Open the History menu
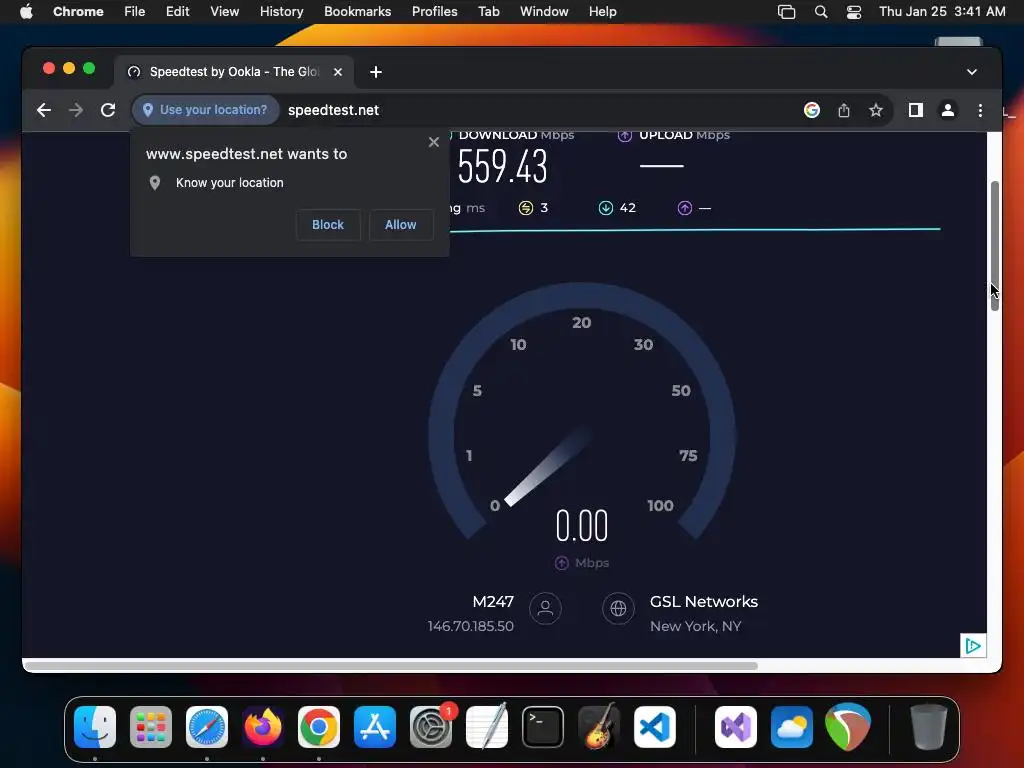The height and width of the screenshot is (768, 1024). 281,12
